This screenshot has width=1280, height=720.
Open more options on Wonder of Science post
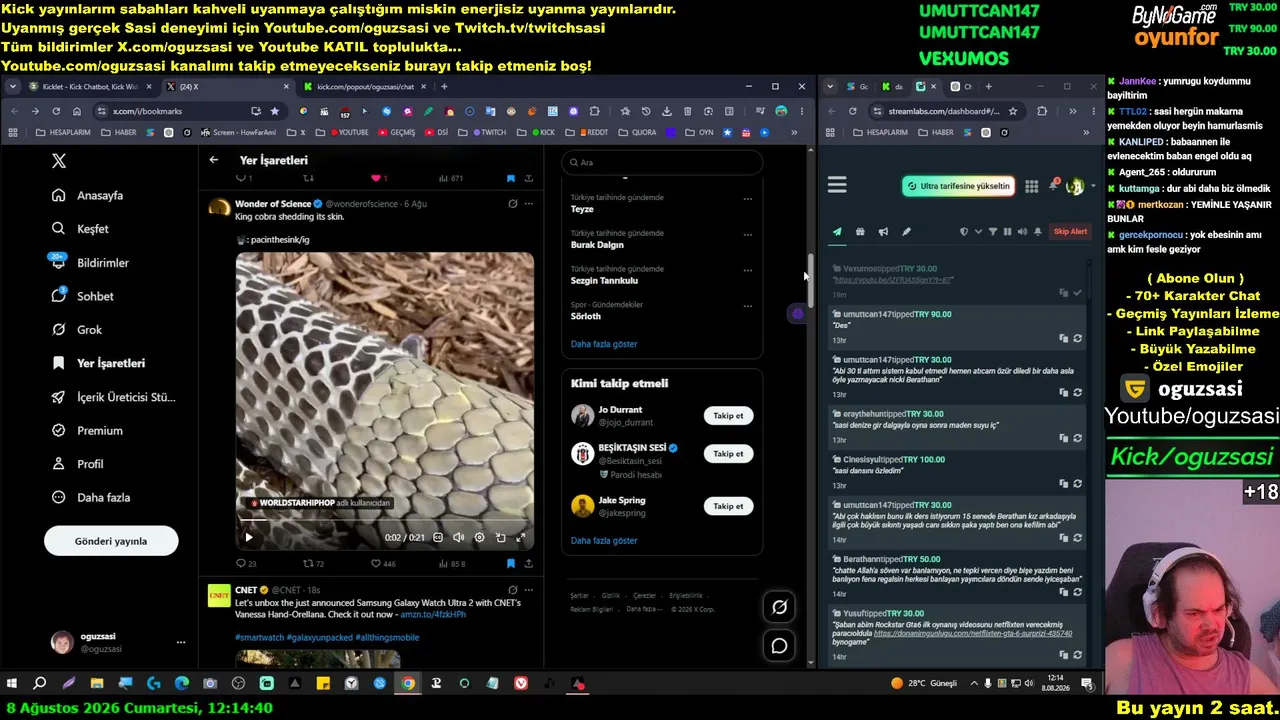click(529, 204)
